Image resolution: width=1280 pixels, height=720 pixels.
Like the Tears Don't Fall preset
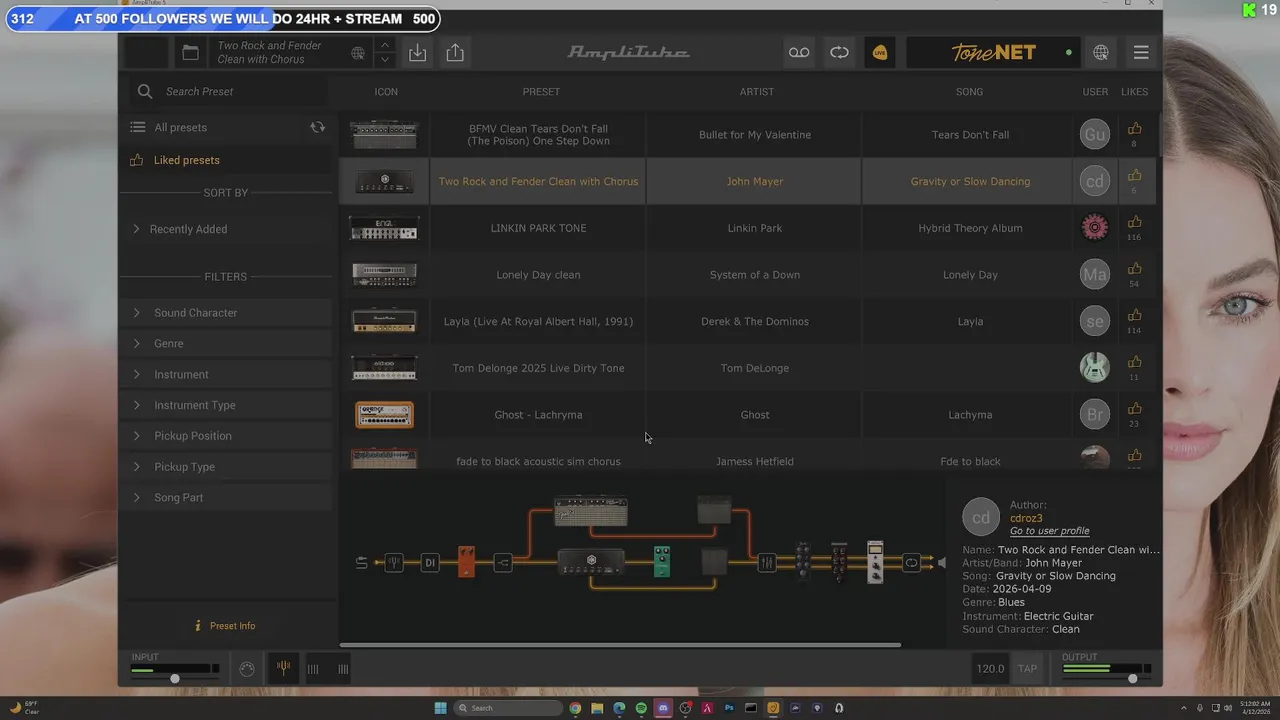coord(1134,129)
